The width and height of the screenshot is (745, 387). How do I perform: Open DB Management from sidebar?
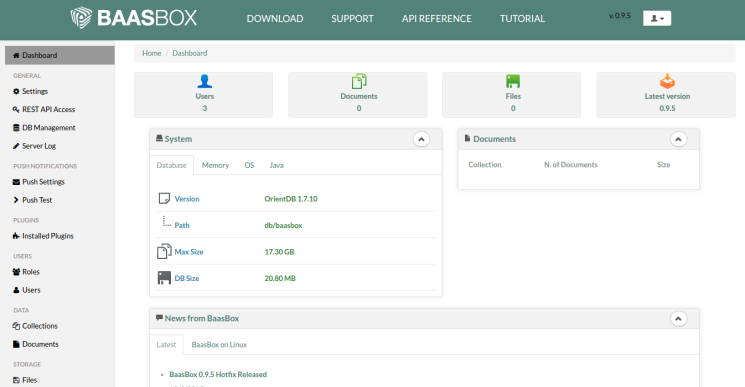click(x=49, y=128)
